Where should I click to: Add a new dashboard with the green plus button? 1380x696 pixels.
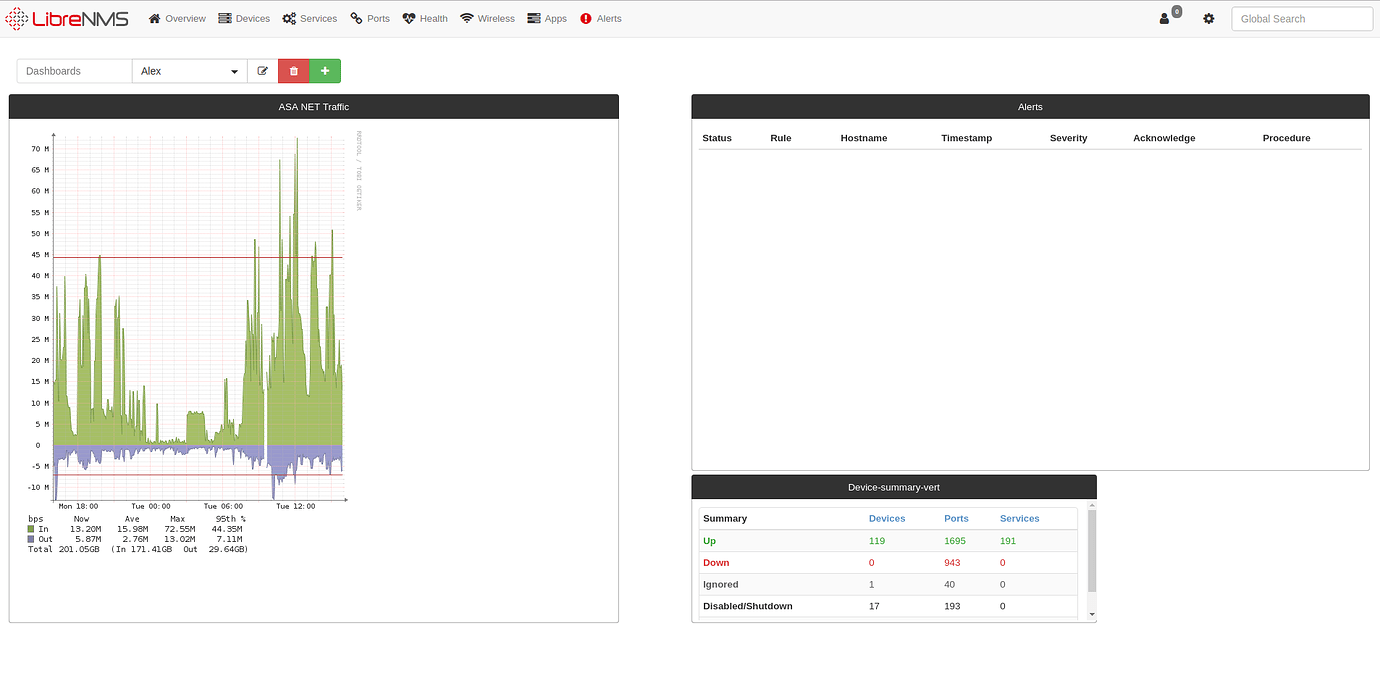point(324,70)
